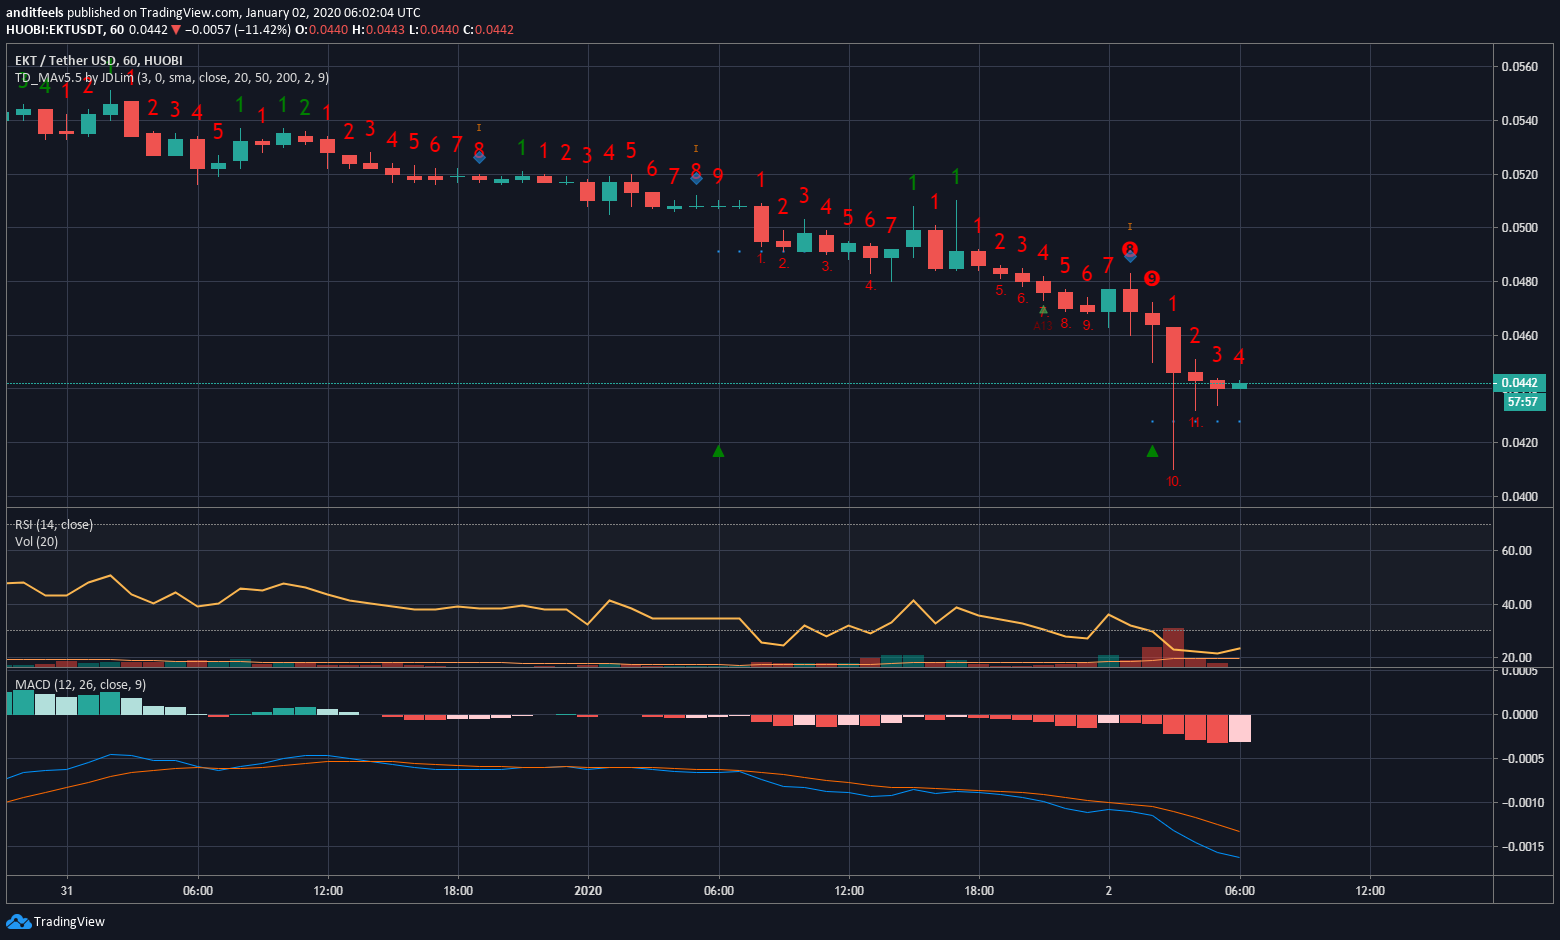Click green up-triangle below the 2020 06:00 candle
The width and height of the screenshot is (1560, 940).
point(718,452)
